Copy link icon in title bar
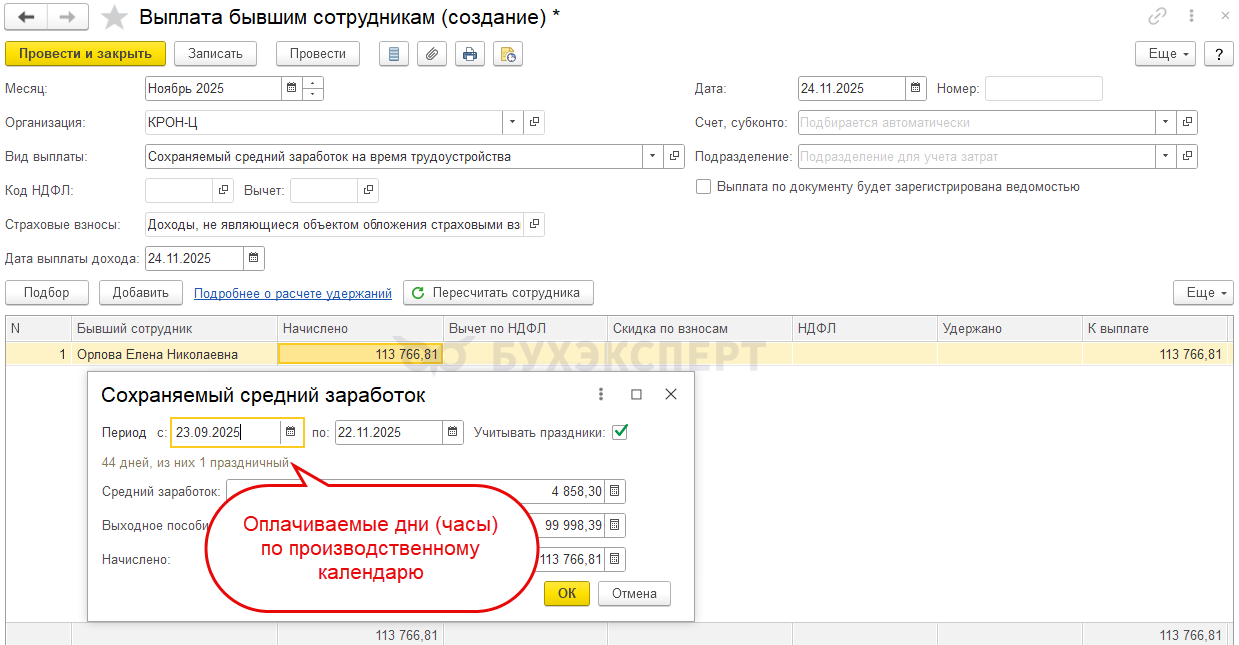Image resolution: width=1239 pixels, height=645 pixels. 1158,16
